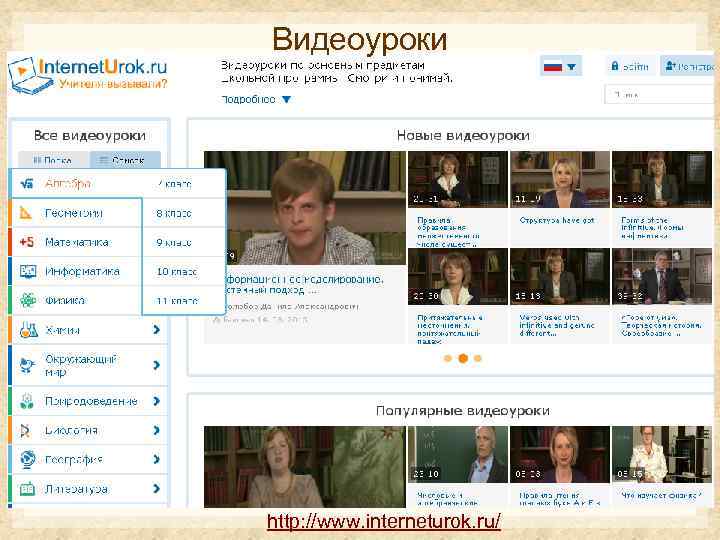This screenshot has height=540, width=720.
Task: Open the Структура have got lesson link
Action: pos(557,220)
